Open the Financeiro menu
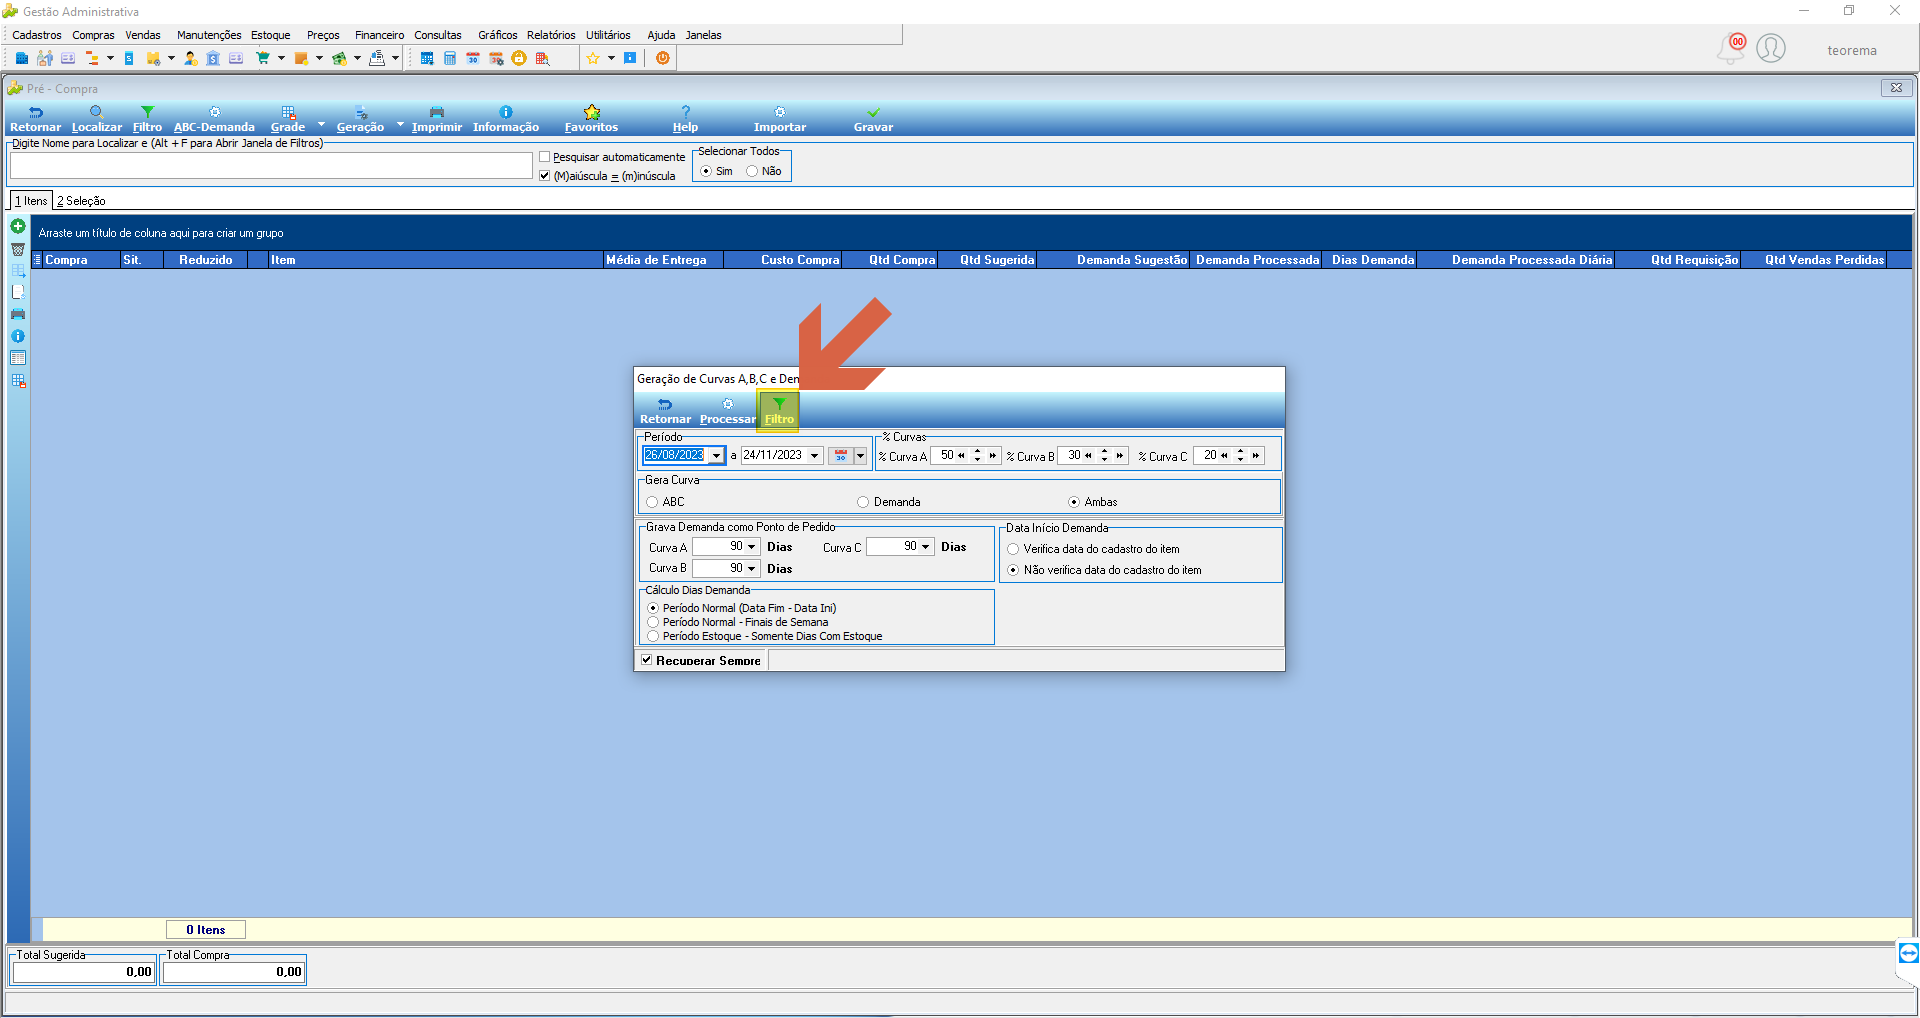 (379, 35)
